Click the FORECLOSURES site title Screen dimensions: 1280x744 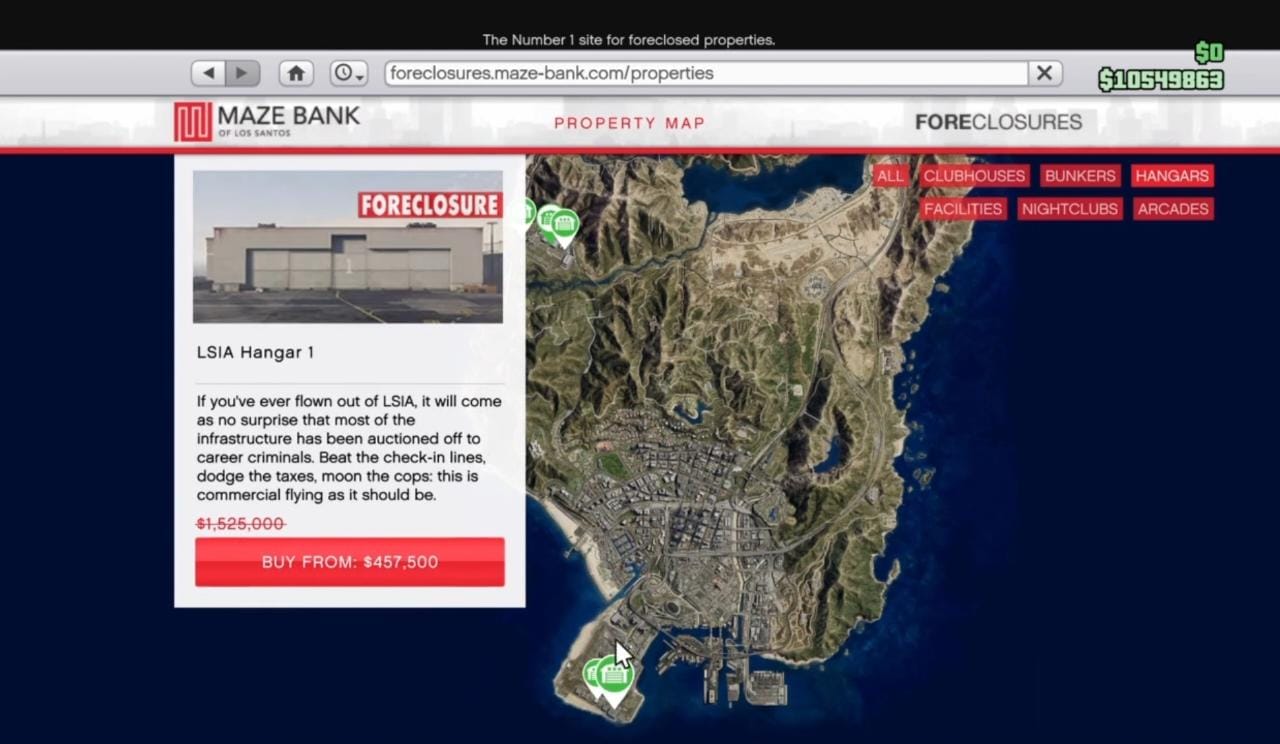tap(998, 122)
